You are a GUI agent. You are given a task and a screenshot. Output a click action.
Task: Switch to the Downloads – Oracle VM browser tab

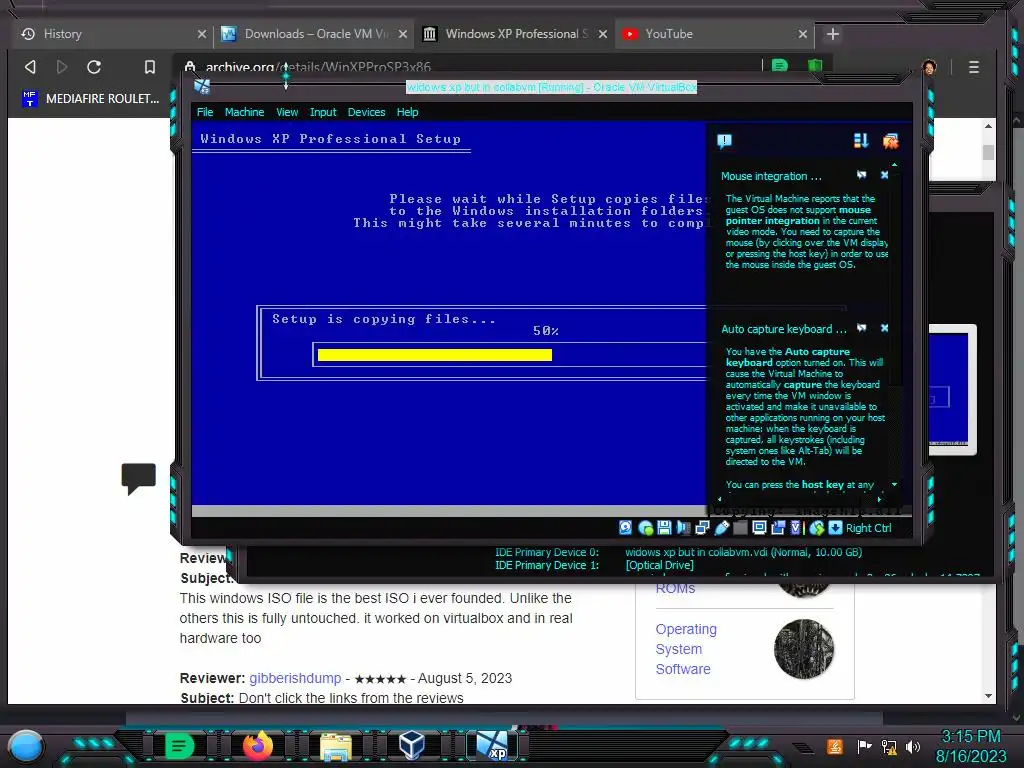(x=313, y=34)
